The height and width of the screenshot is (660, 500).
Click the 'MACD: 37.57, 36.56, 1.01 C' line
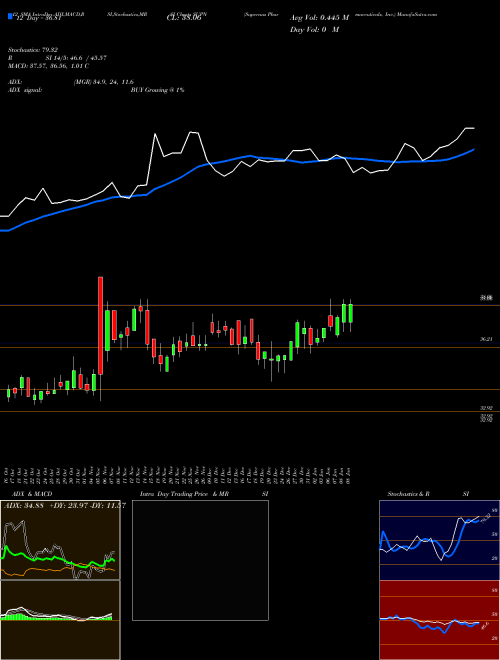point(48,66)
